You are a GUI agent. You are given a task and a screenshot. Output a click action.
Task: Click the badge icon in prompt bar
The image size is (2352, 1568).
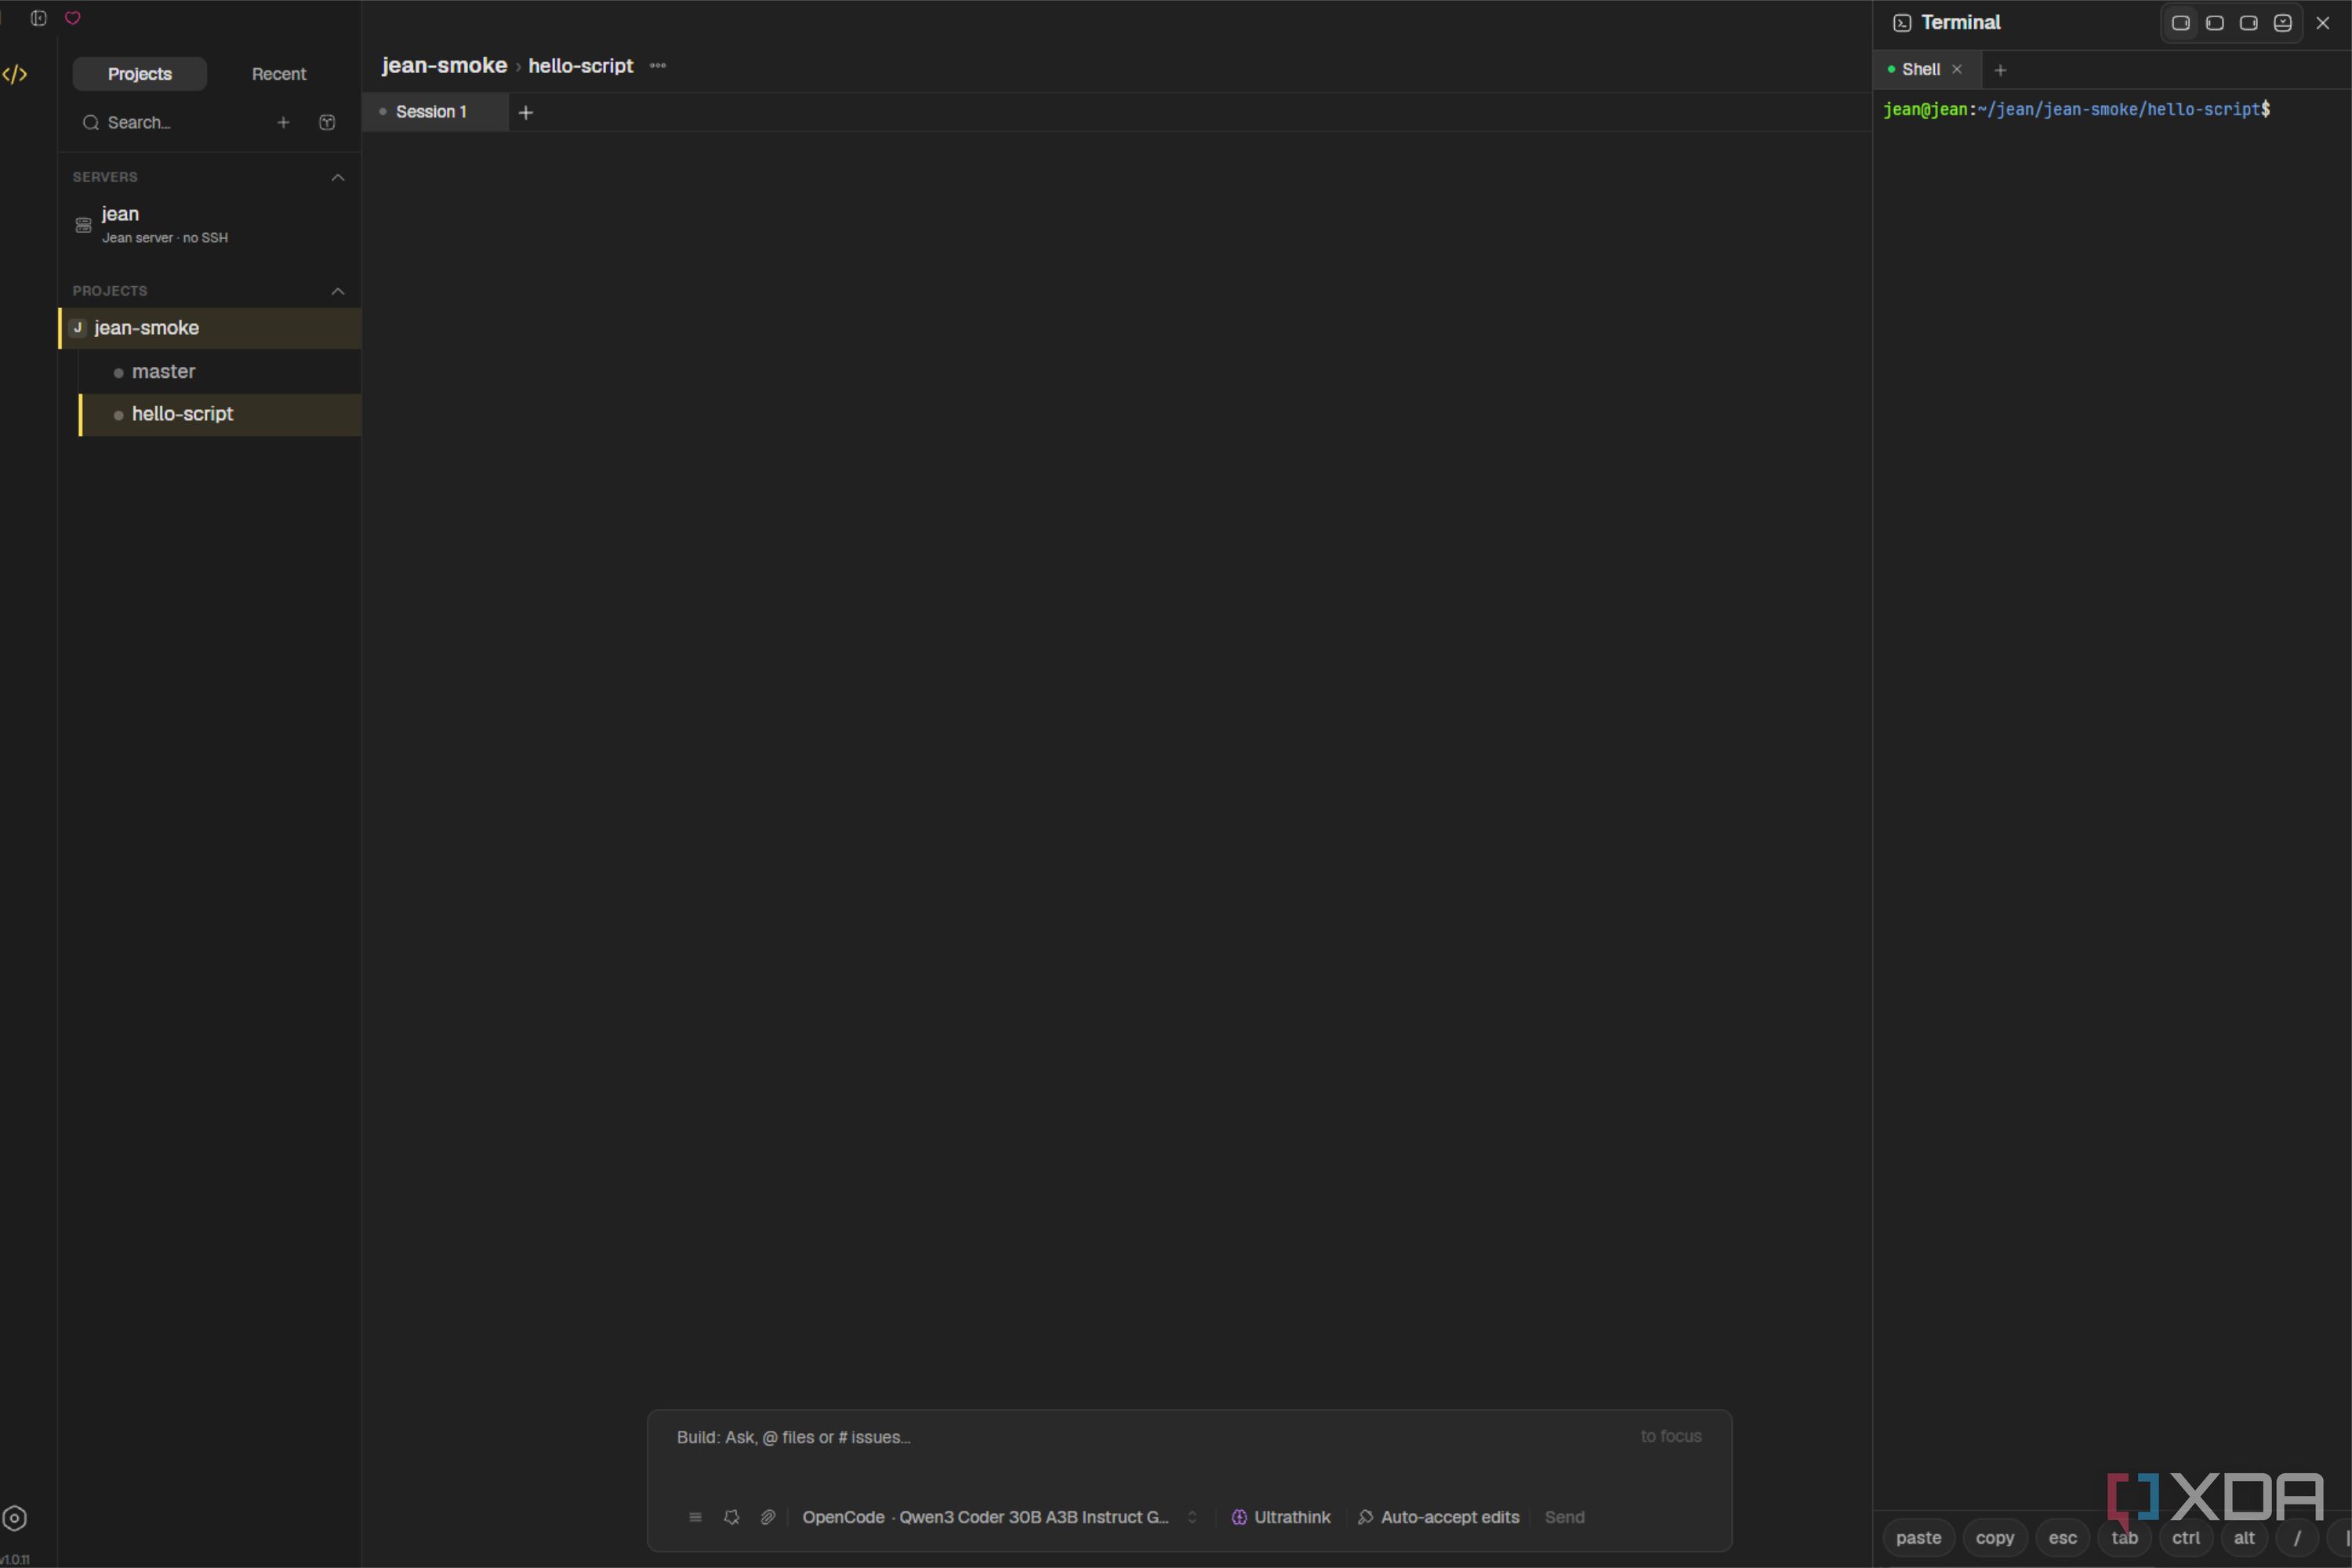point(732,1517)
